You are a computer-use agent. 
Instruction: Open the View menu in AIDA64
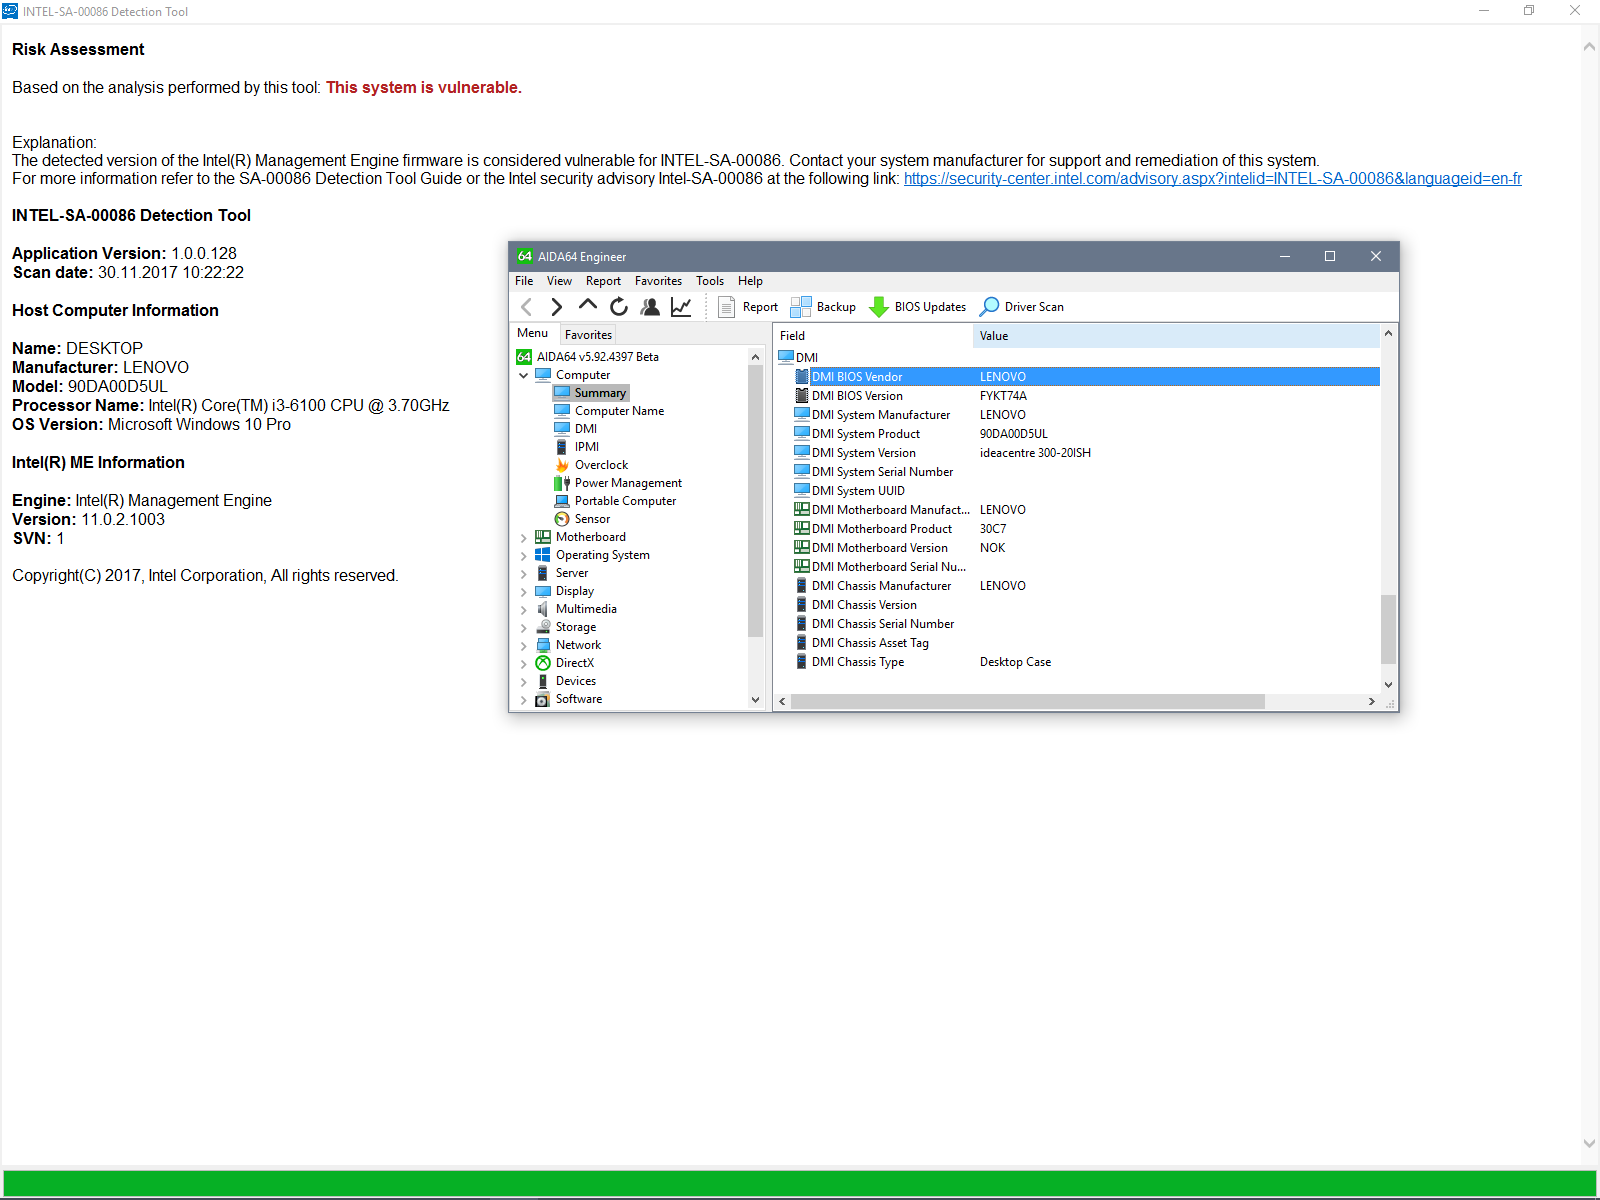pyautogui.click(x=559, y=281)
